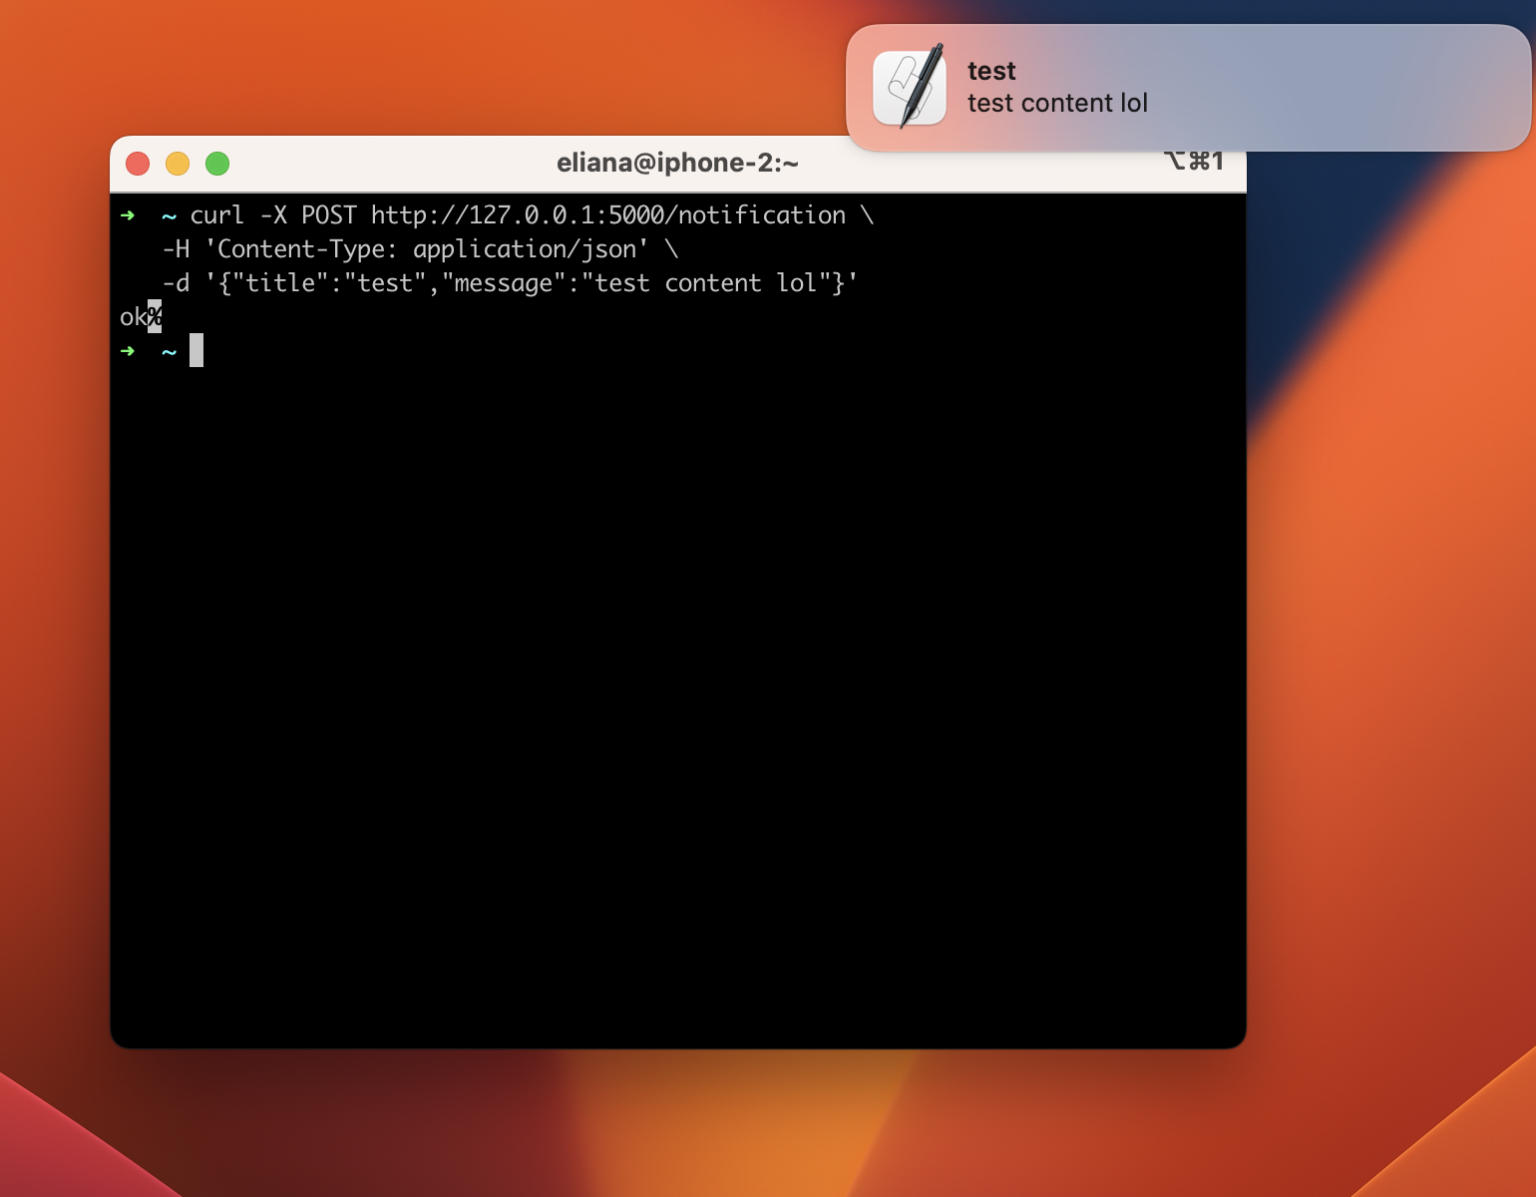Click the notification body text "test content lol"

[1057, 102]
